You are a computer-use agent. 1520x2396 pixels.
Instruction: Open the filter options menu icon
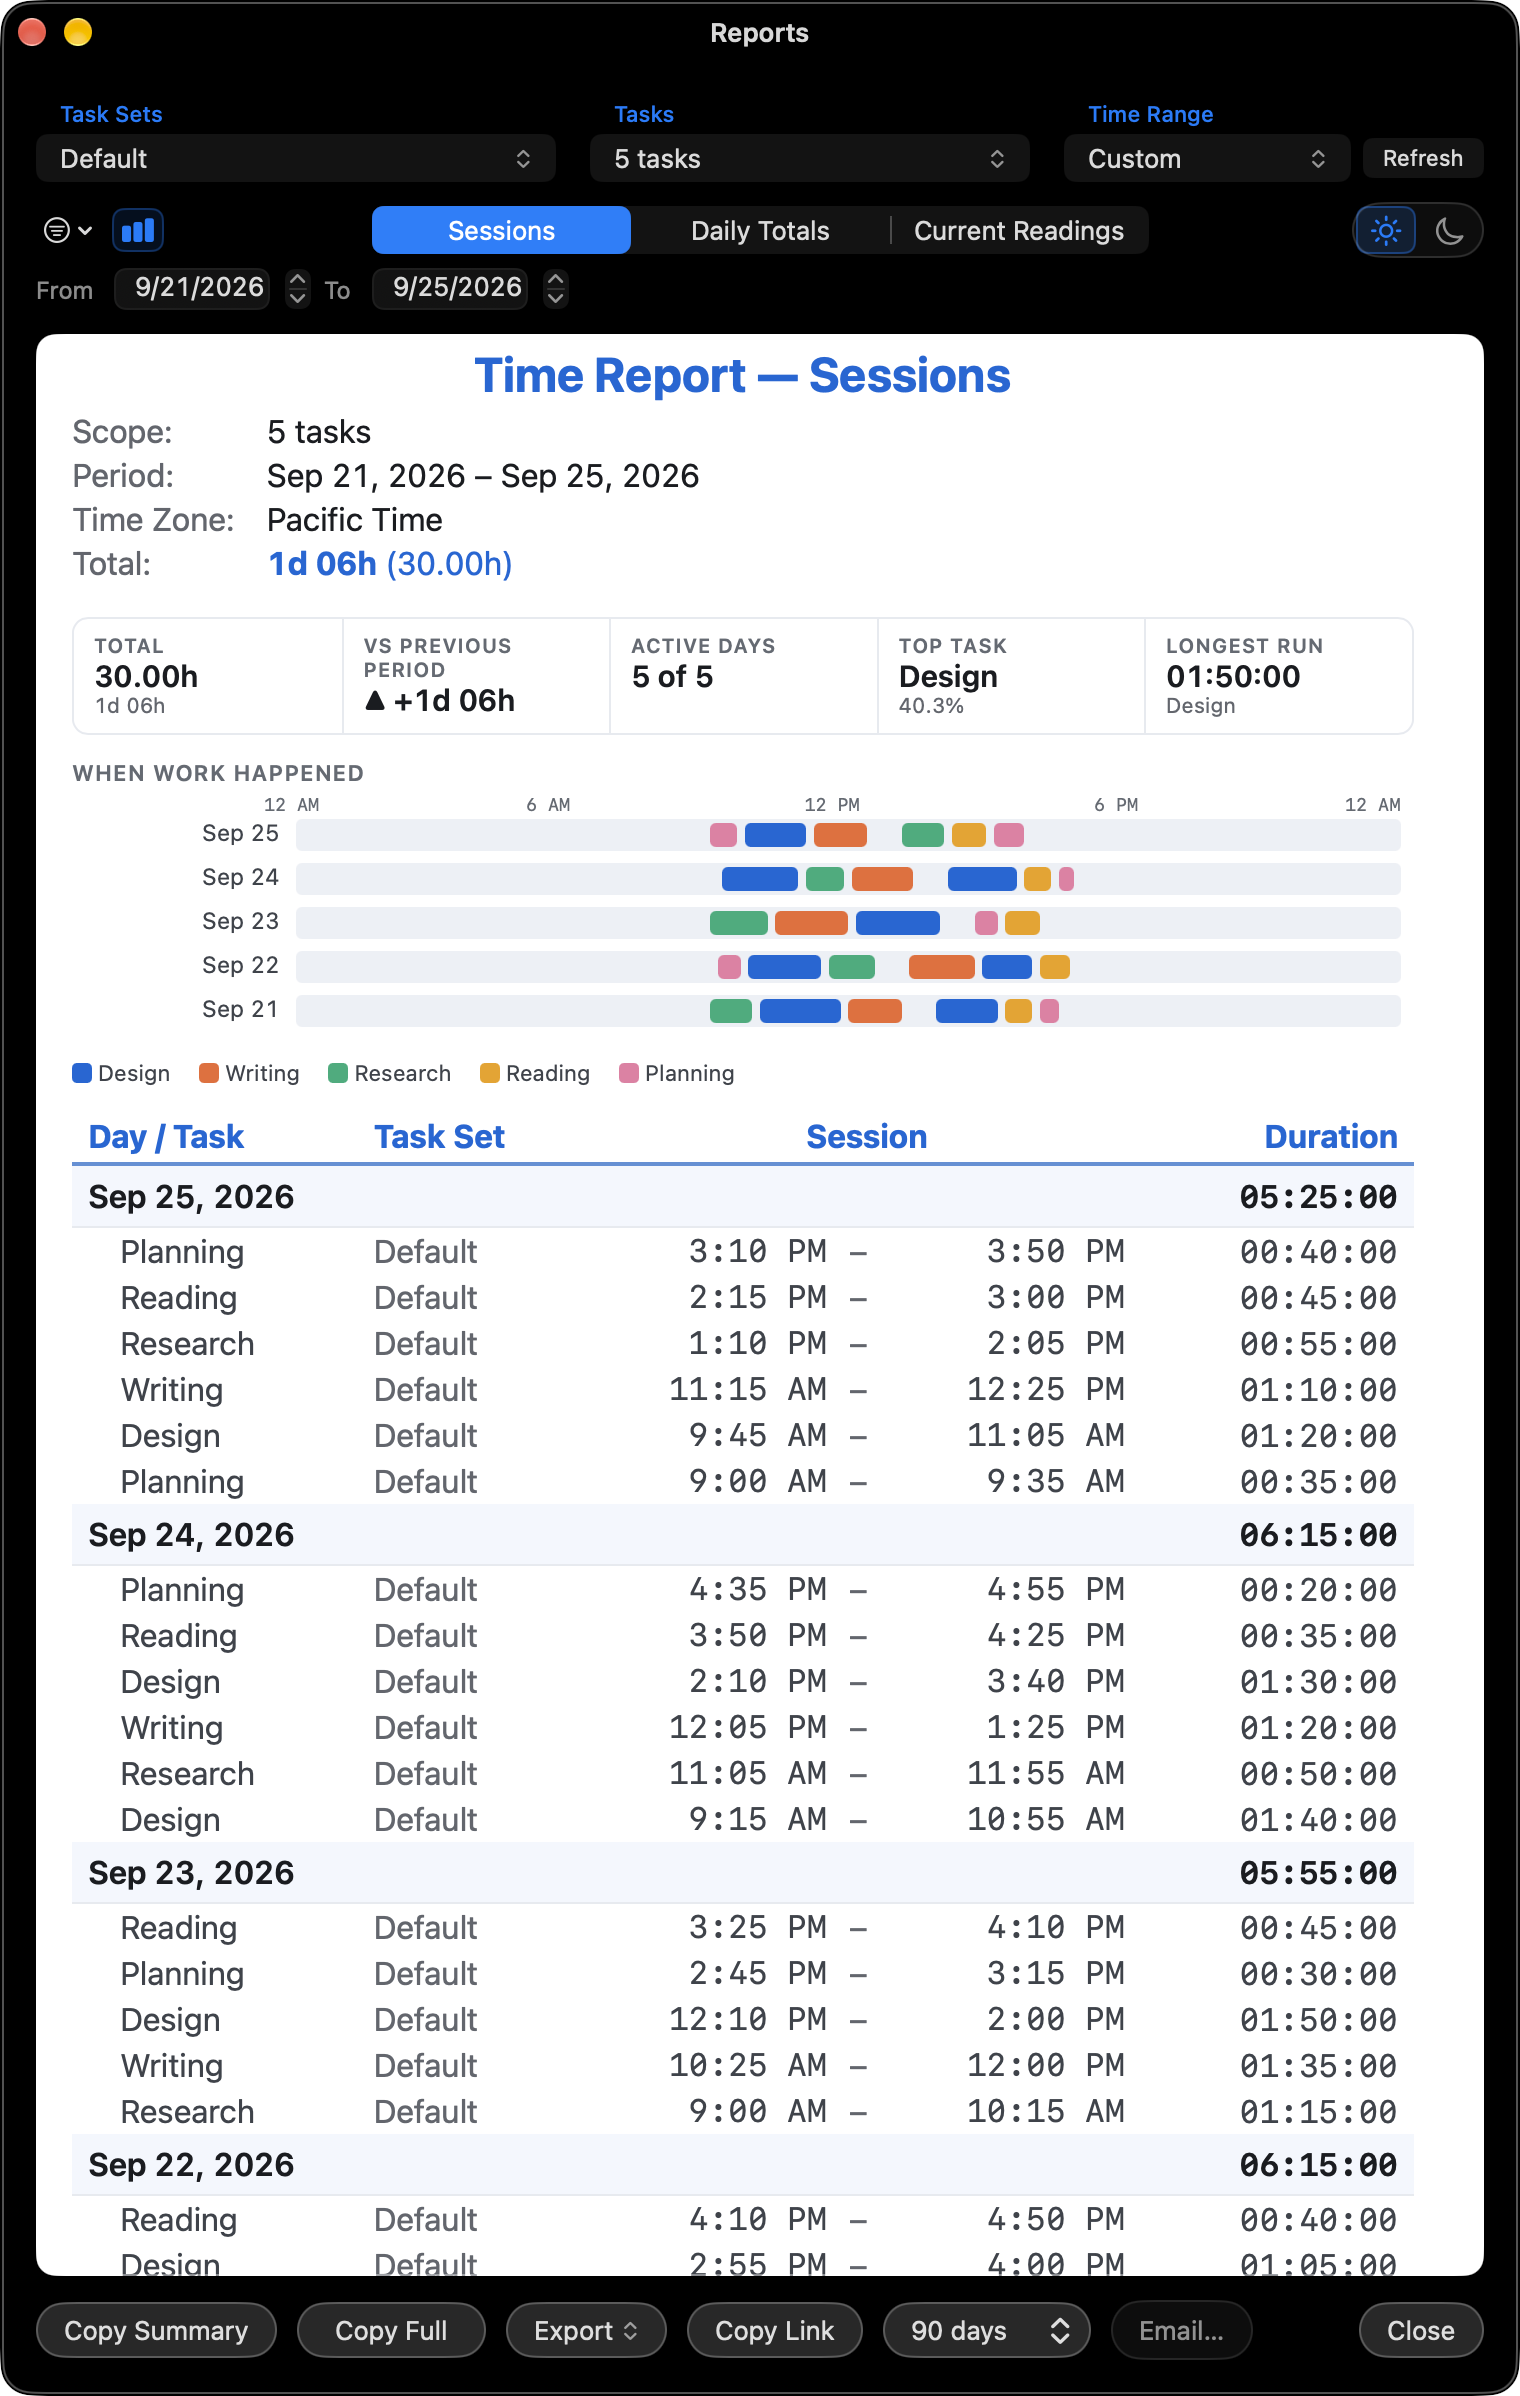click(68, 231)
